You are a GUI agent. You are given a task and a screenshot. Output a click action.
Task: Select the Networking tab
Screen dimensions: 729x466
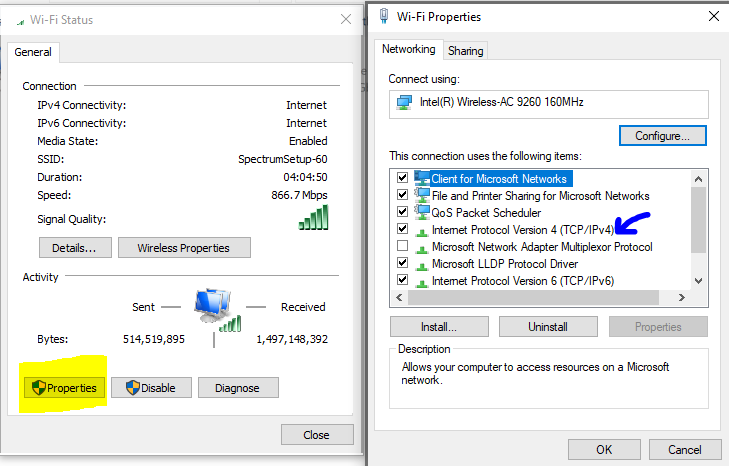(x=409, y=50)
